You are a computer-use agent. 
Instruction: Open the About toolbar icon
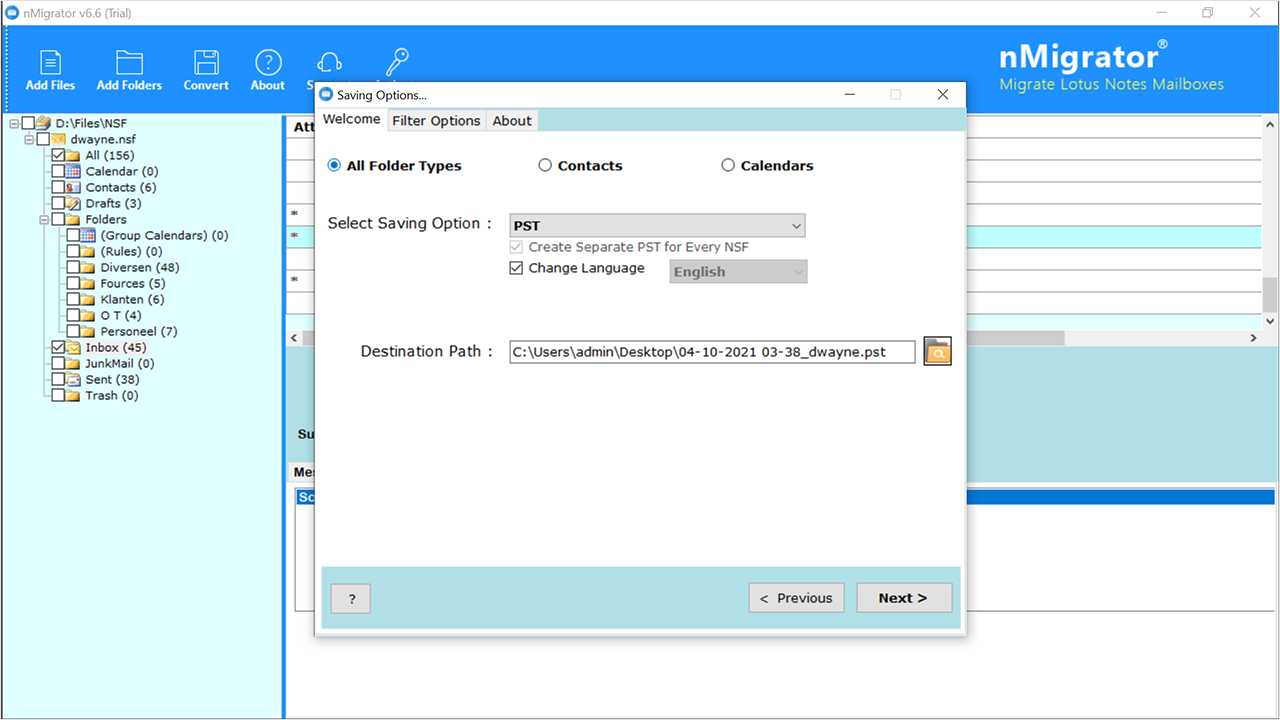(268, 62)
